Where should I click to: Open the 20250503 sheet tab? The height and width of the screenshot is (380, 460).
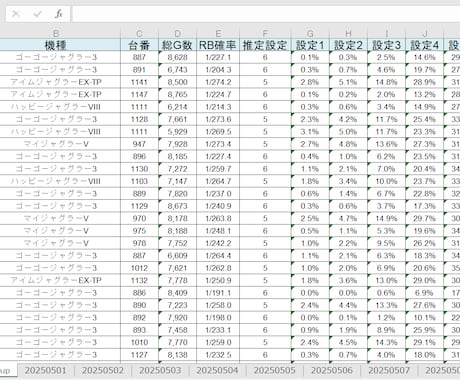160,370
